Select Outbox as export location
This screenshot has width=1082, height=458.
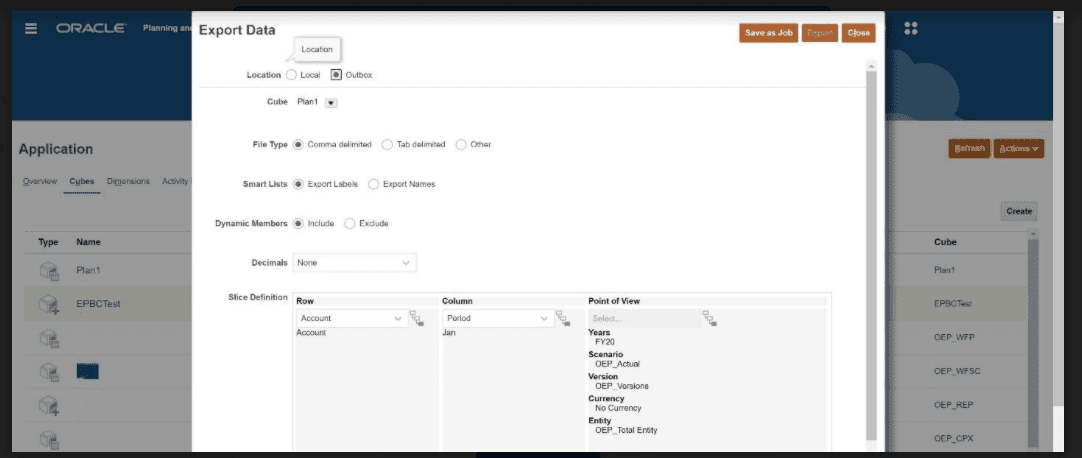click(336, 74)
